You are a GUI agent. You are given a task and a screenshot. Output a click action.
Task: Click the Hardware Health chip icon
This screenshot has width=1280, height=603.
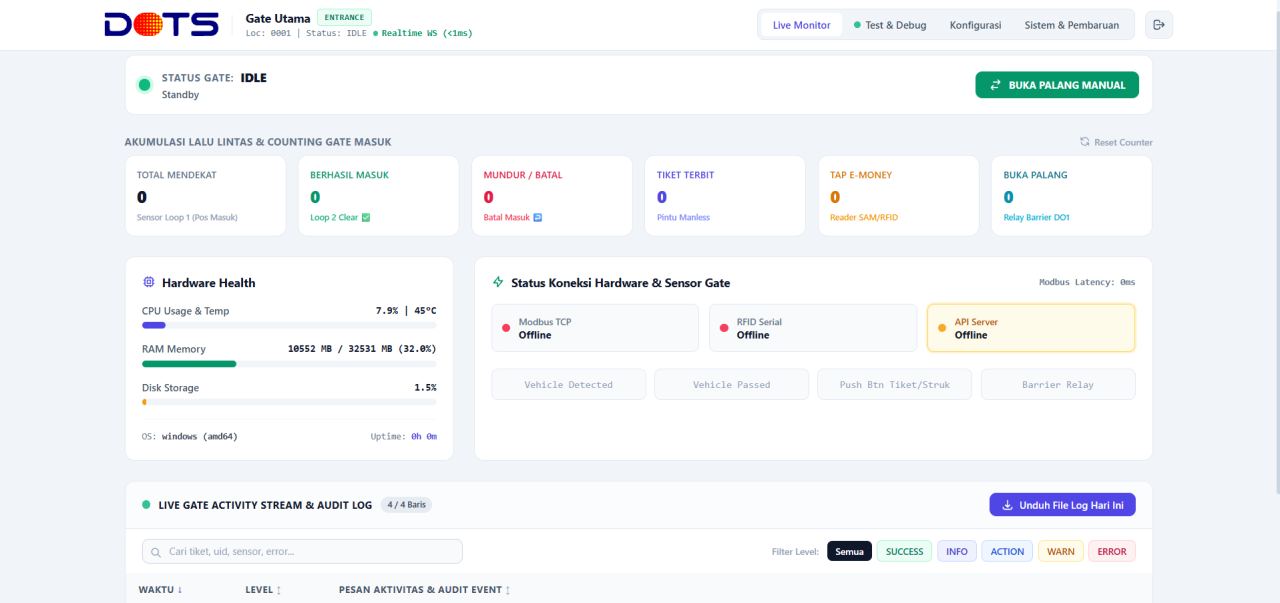149,283
